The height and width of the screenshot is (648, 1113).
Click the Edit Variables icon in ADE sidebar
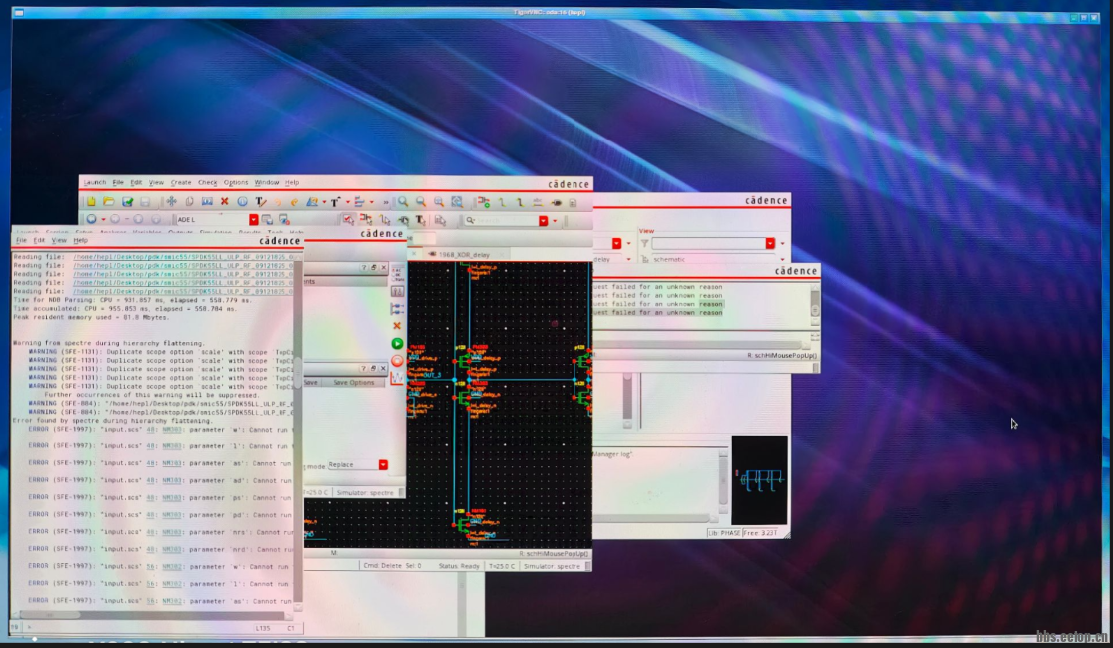coord(397,291)
